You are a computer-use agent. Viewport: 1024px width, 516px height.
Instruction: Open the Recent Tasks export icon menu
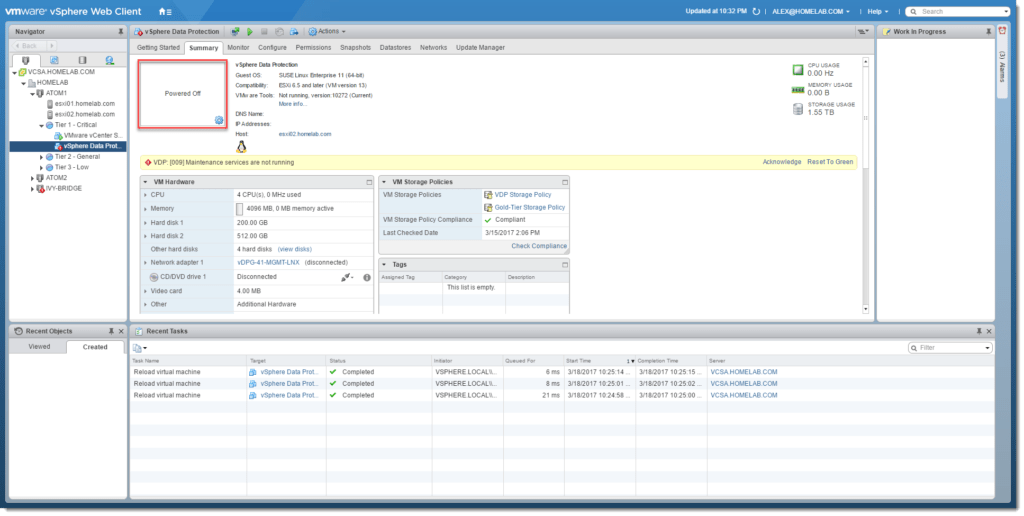point(140,348)
